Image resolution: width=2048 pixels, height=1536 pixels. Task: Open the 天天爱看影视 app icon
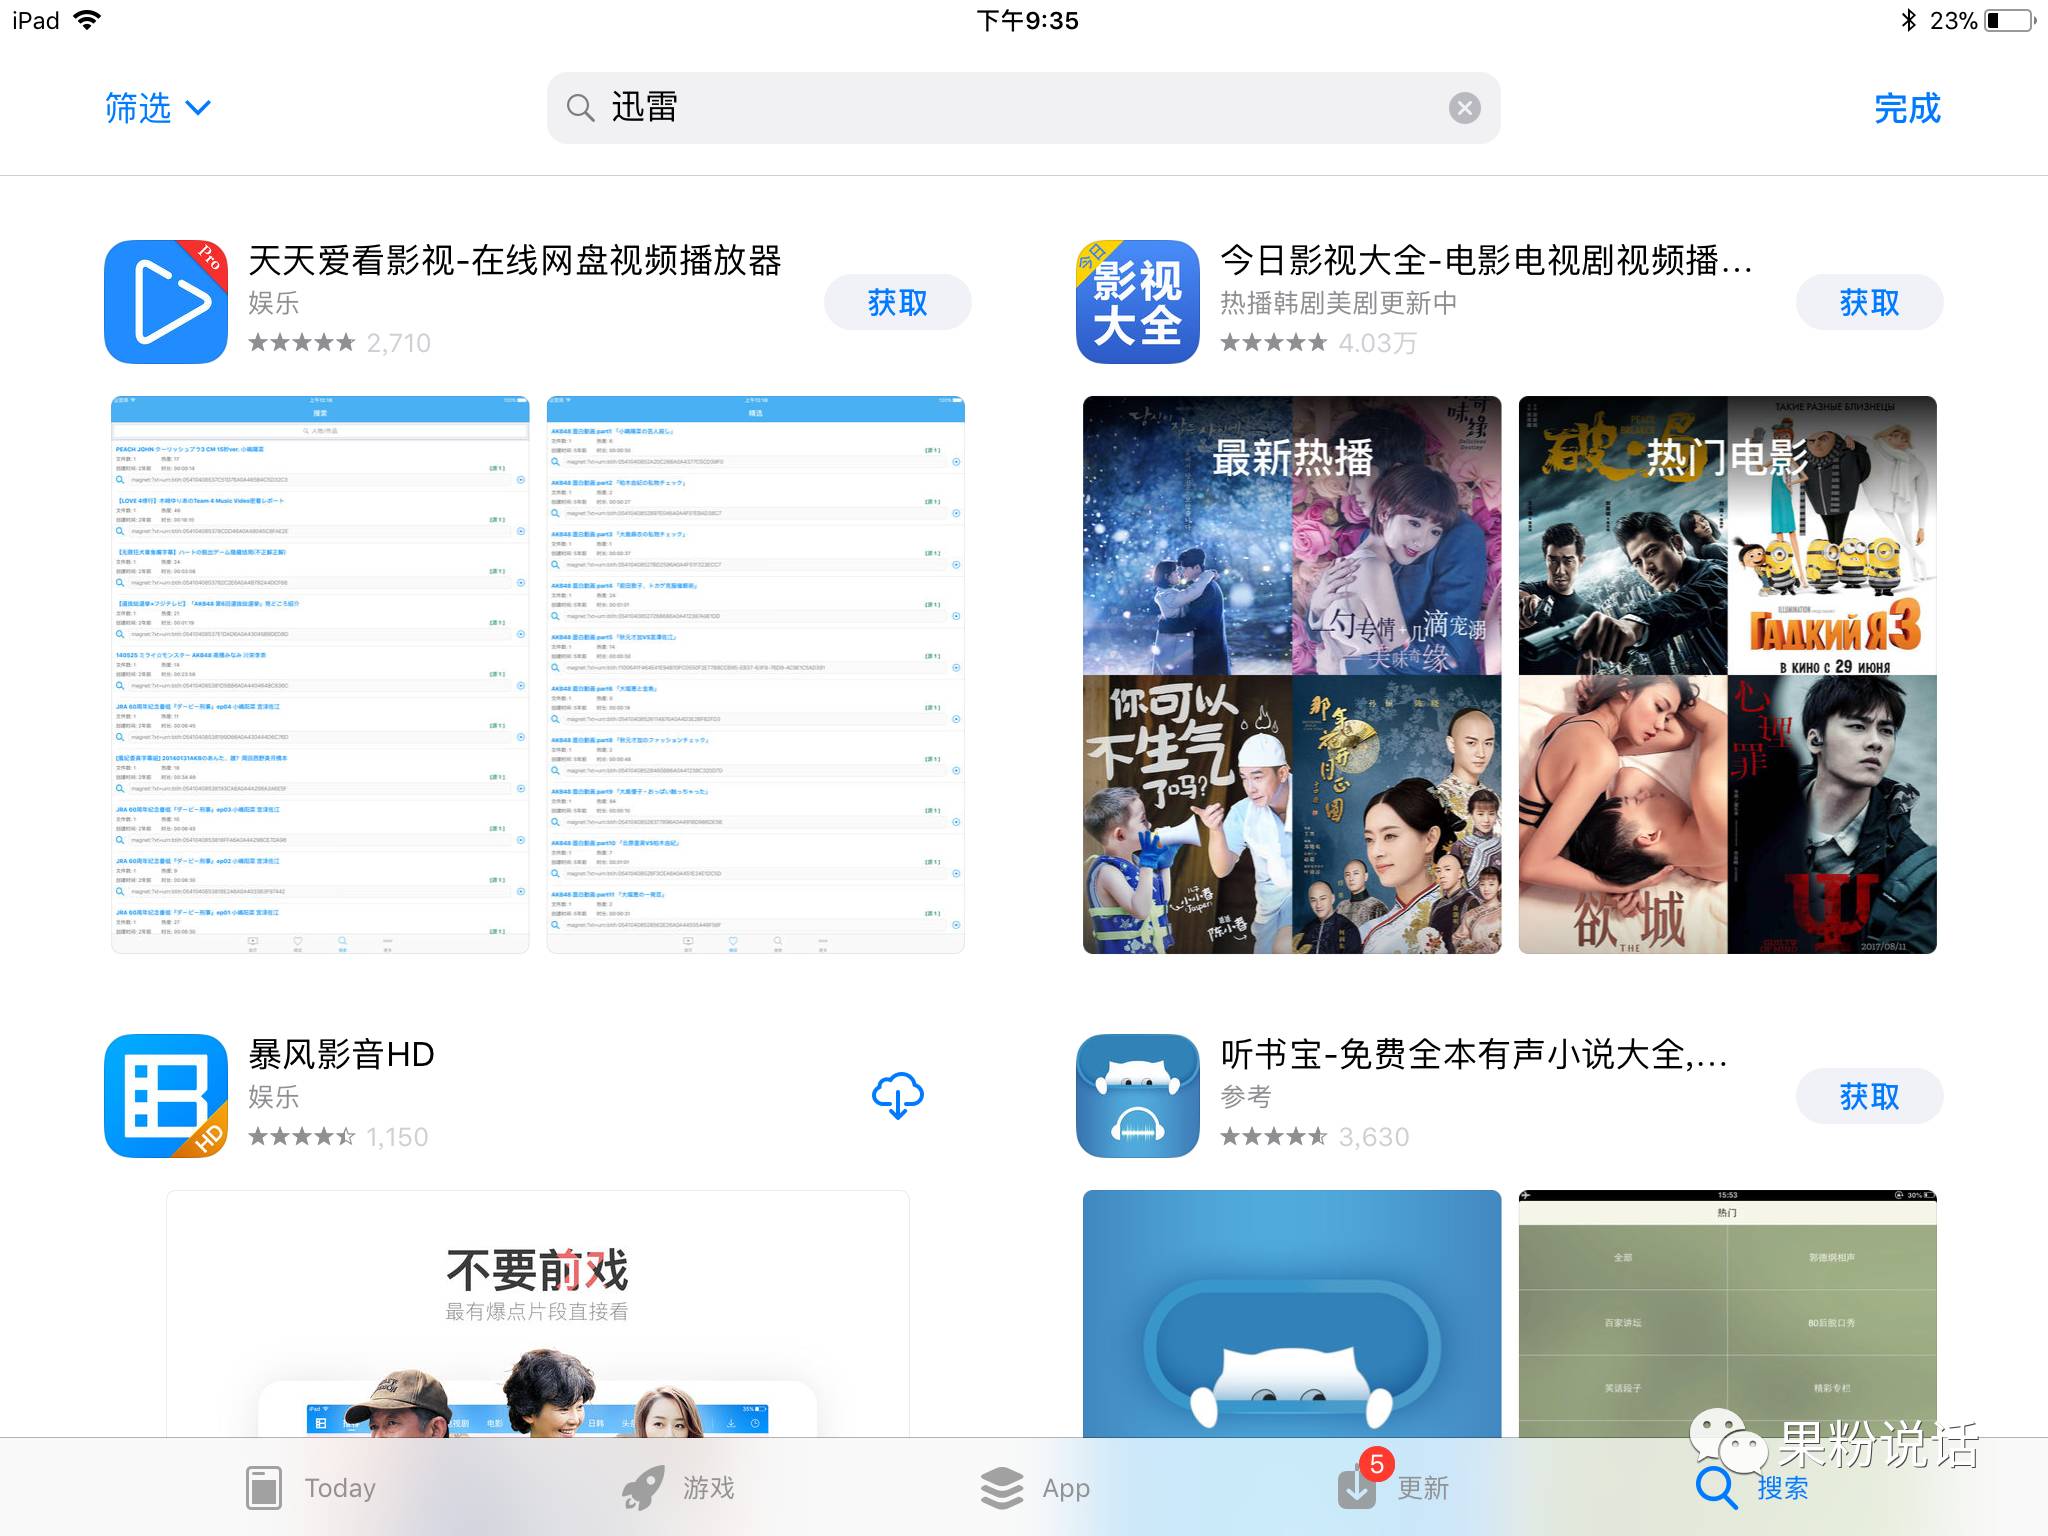(x=166, y=302)
